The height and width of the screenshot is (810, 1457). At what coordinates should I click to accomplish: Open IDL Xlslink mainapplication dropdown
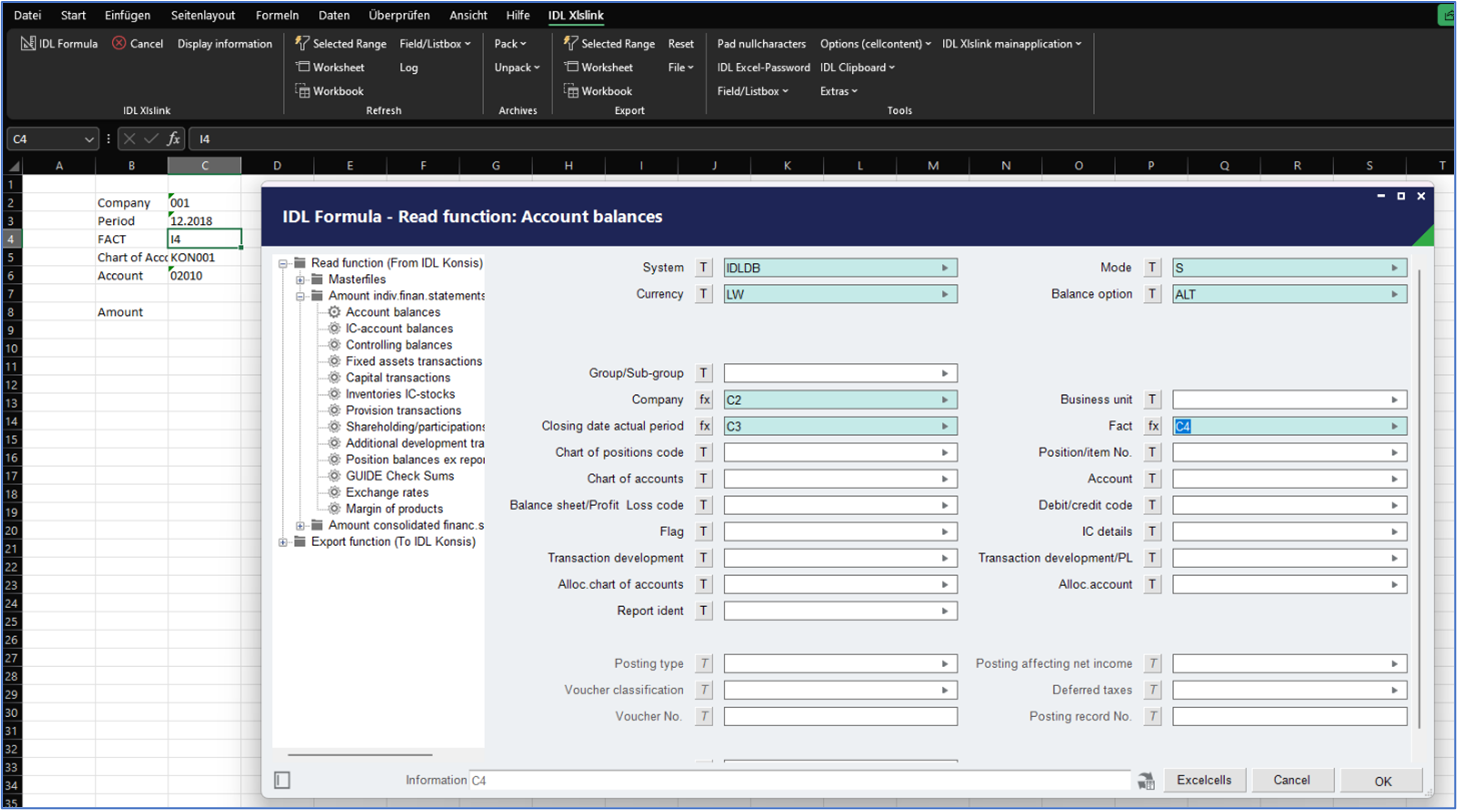click(1012, 44)
